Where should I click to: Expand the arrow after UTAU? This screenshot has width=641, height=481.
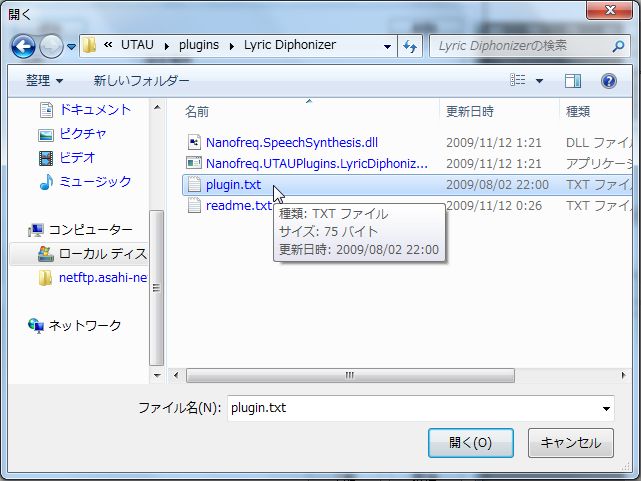[x=167, y=46]
